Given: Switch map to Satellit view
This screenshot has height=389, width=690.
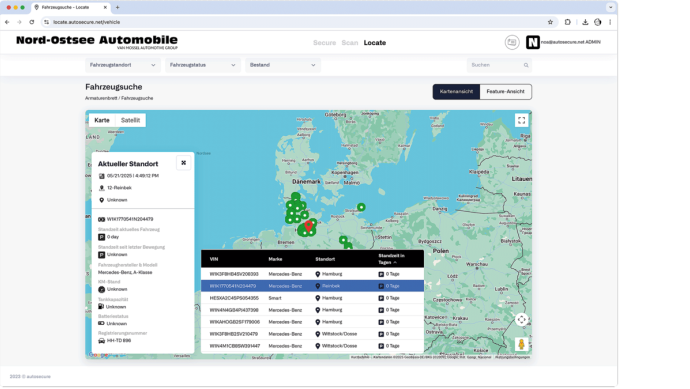Looking at the screenshot, I should click(130, 120).
